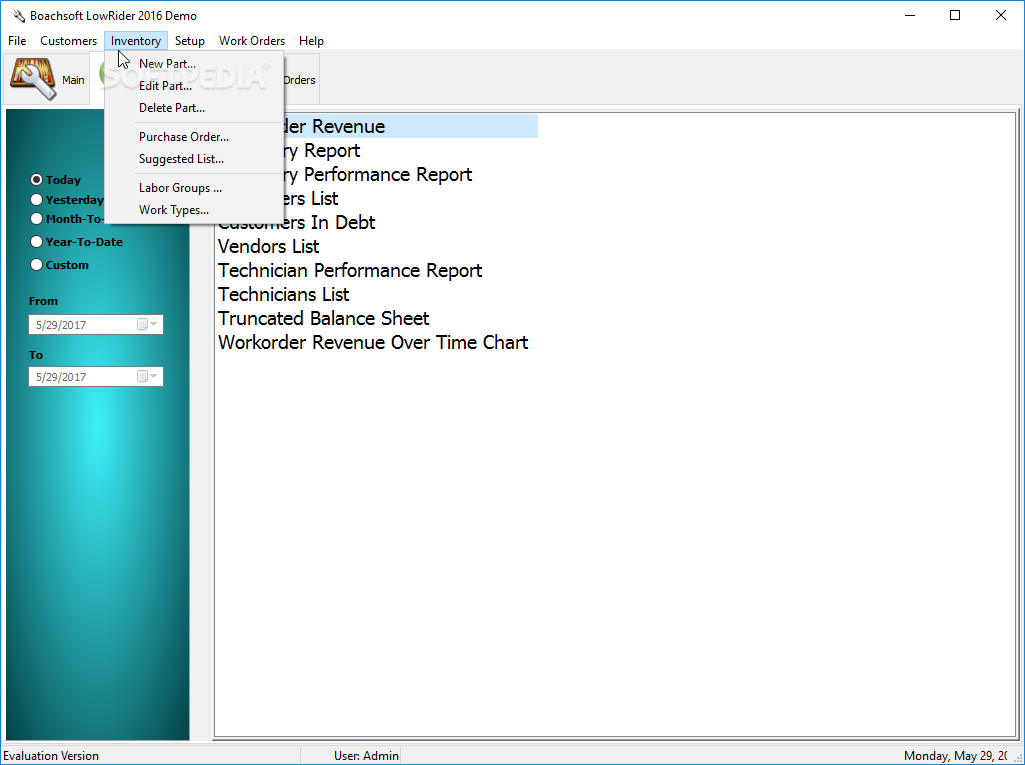
Task: Click the Work Orders toolbar button
Action: pyautogui.click(x=300, y=80)
